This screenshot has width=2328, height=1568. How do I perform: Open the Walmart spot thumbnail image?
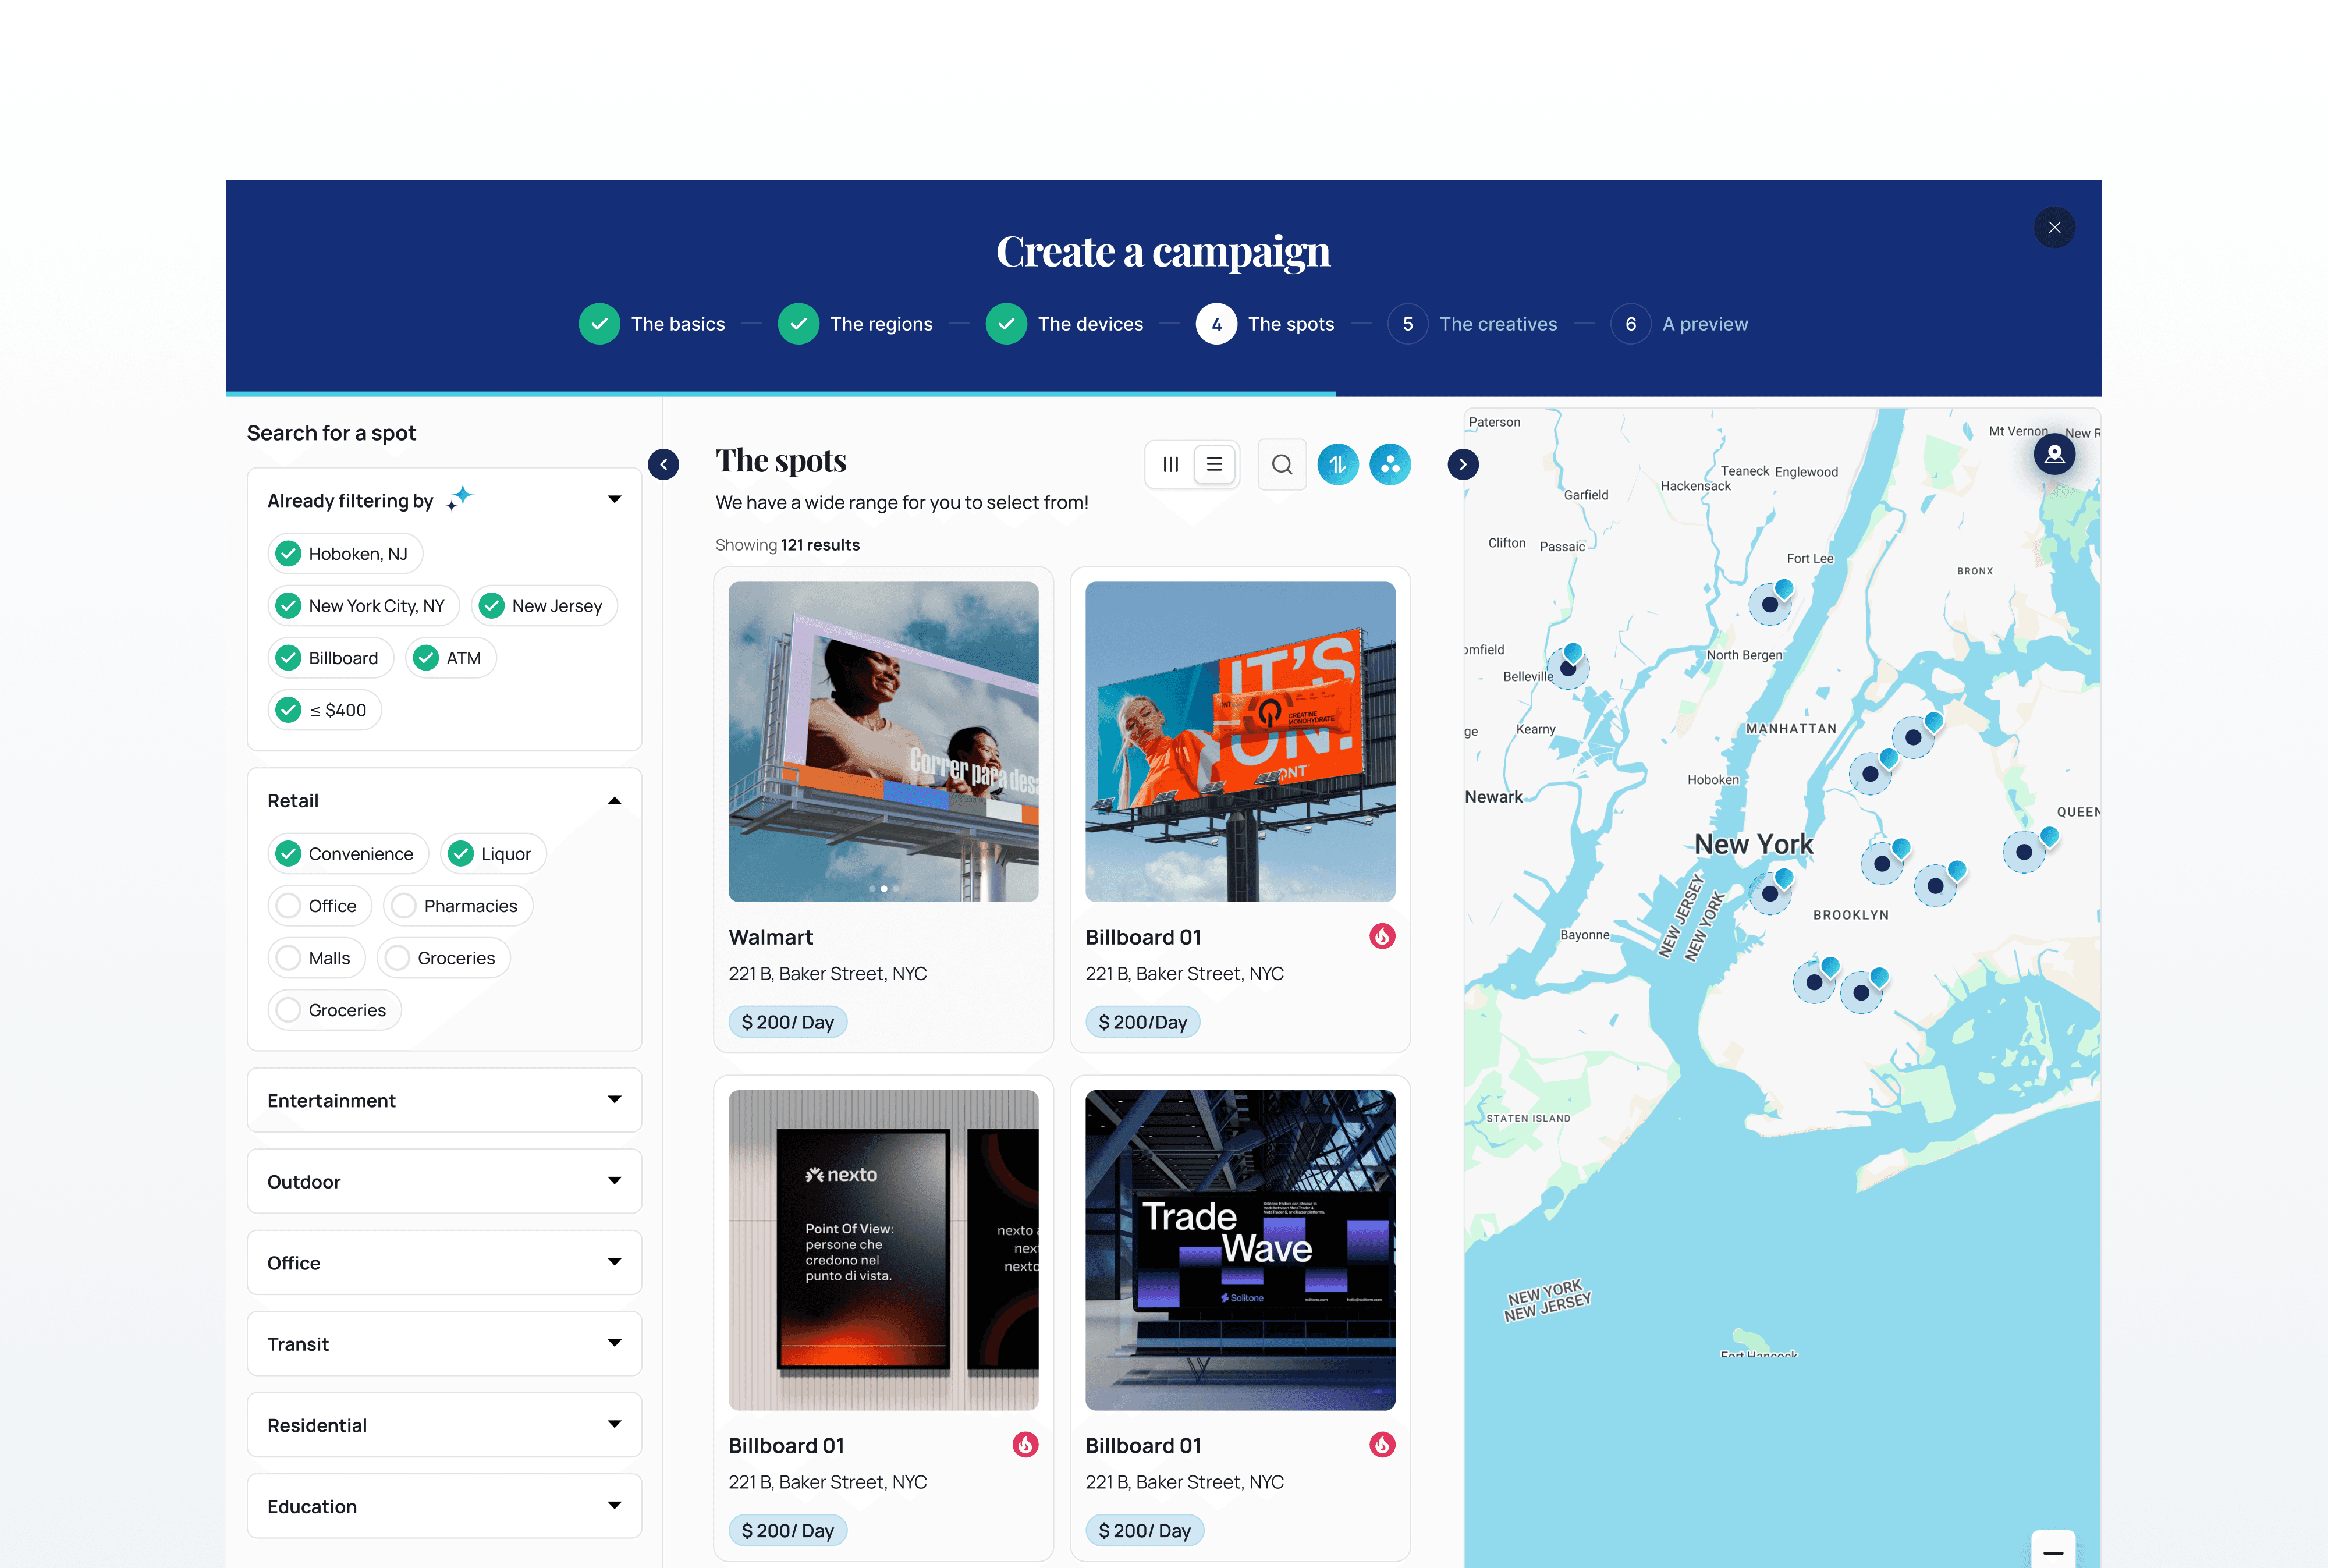[883, 741]
